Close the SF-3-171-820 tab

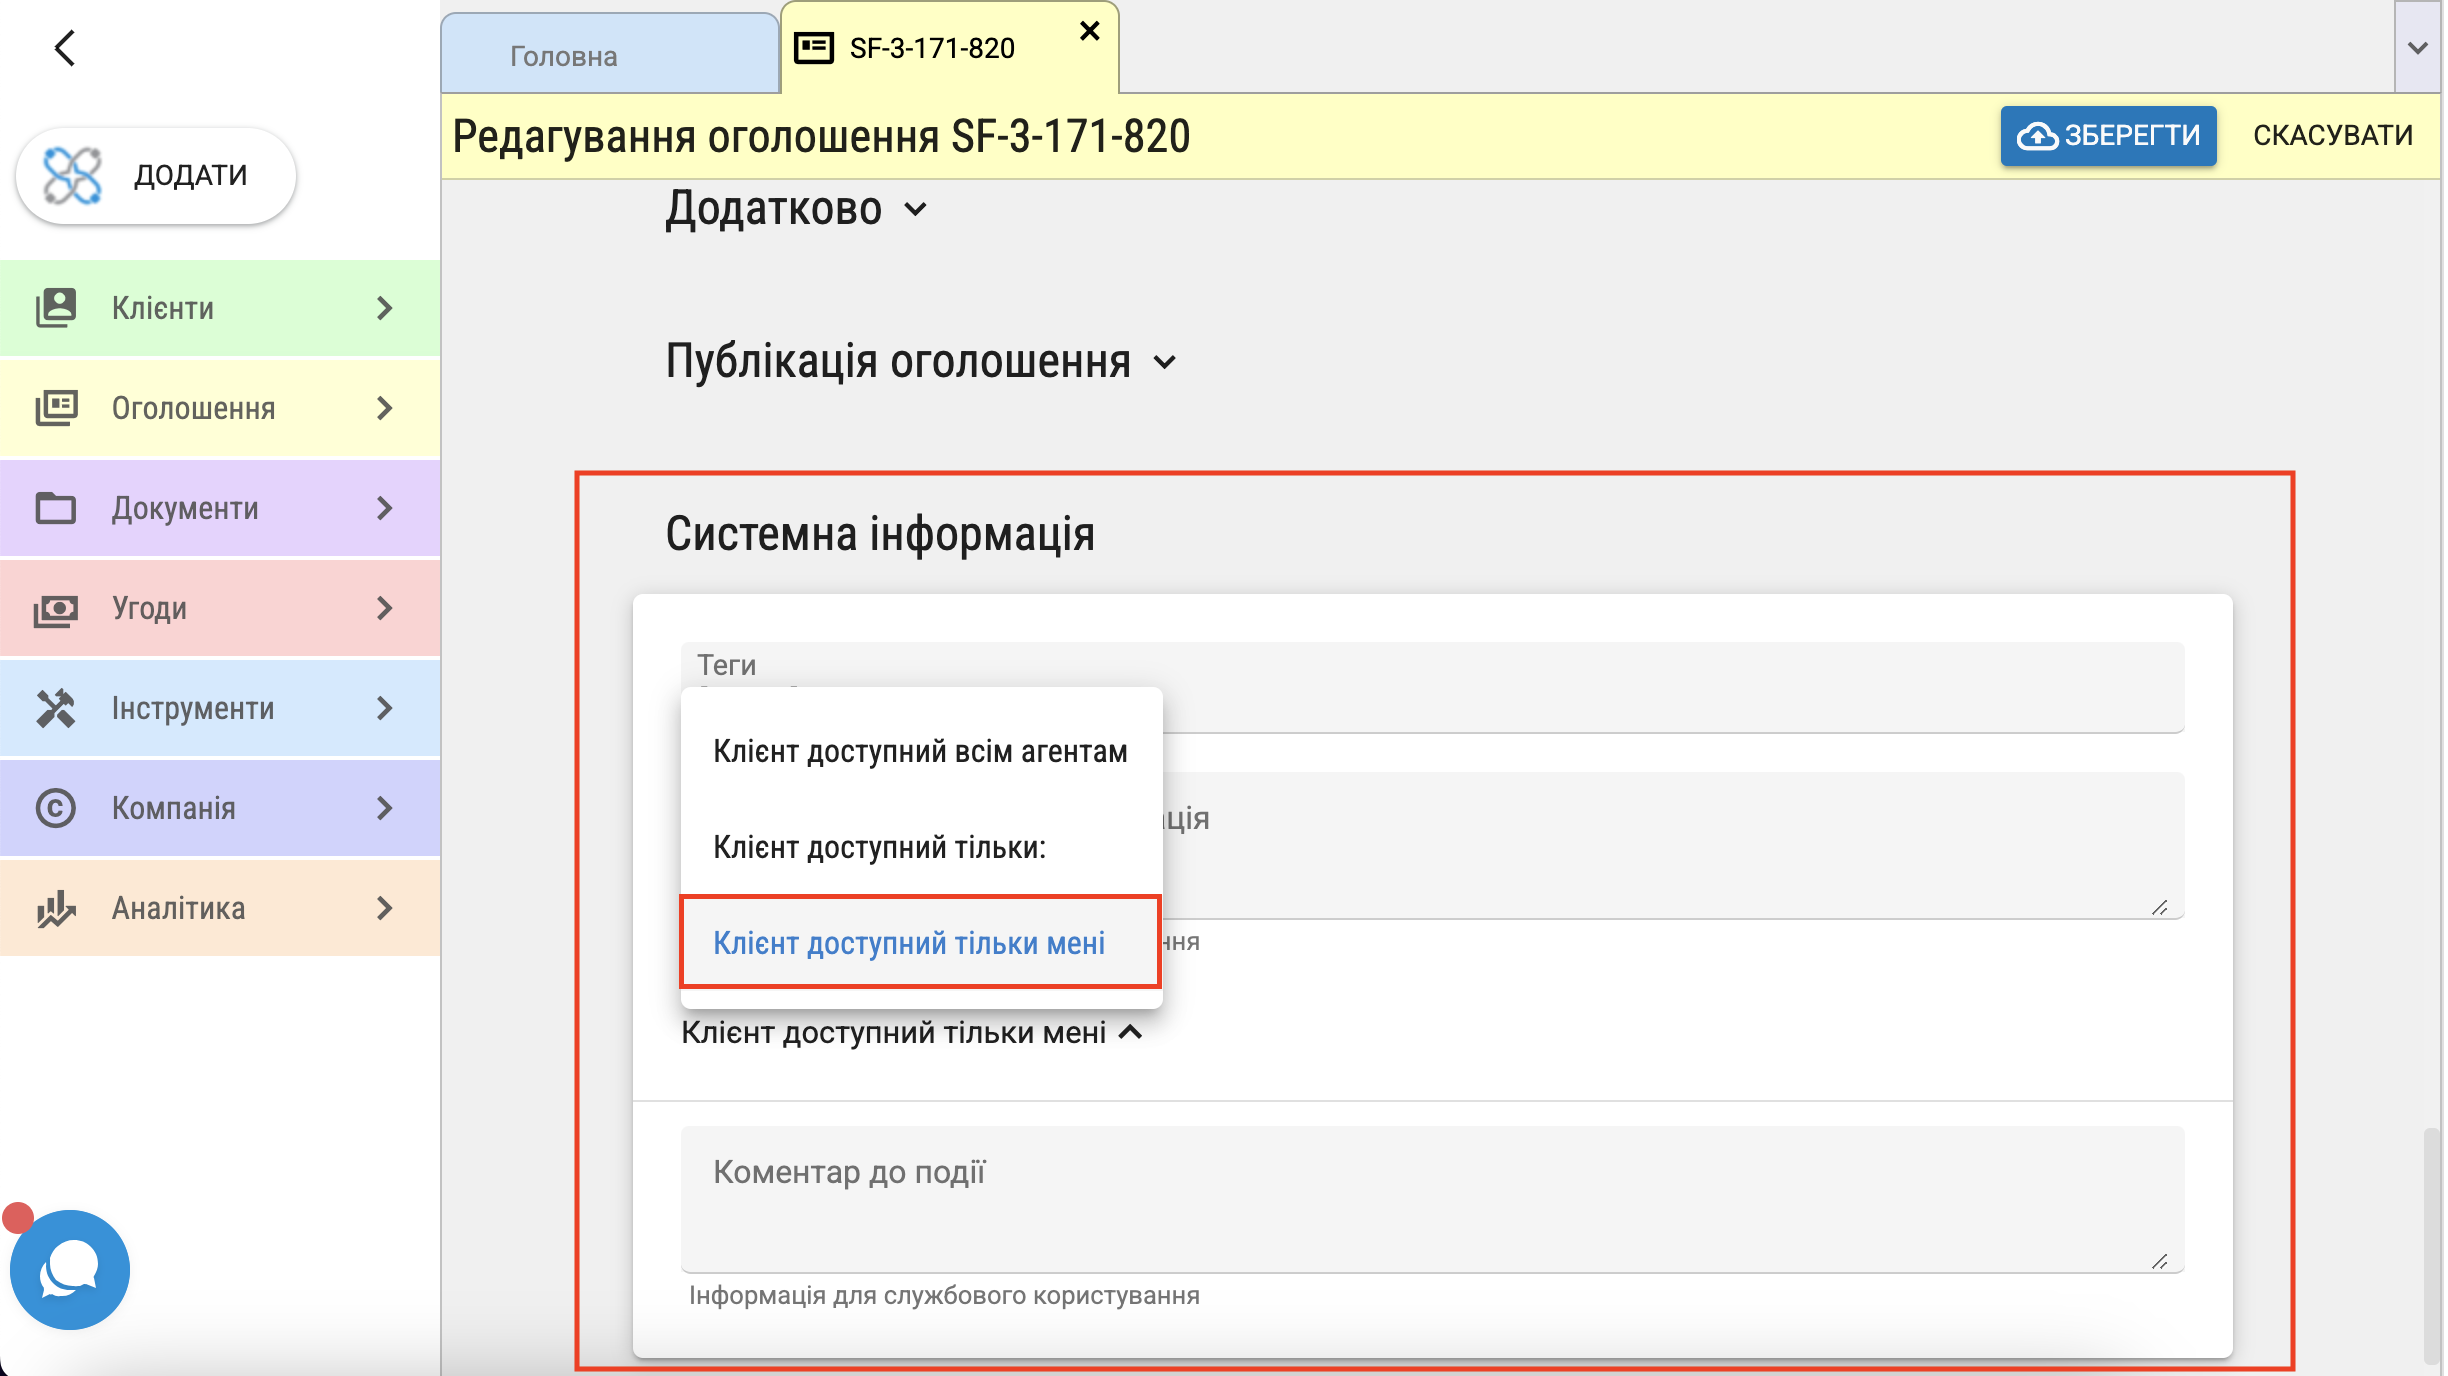[x=1089, y=32]
